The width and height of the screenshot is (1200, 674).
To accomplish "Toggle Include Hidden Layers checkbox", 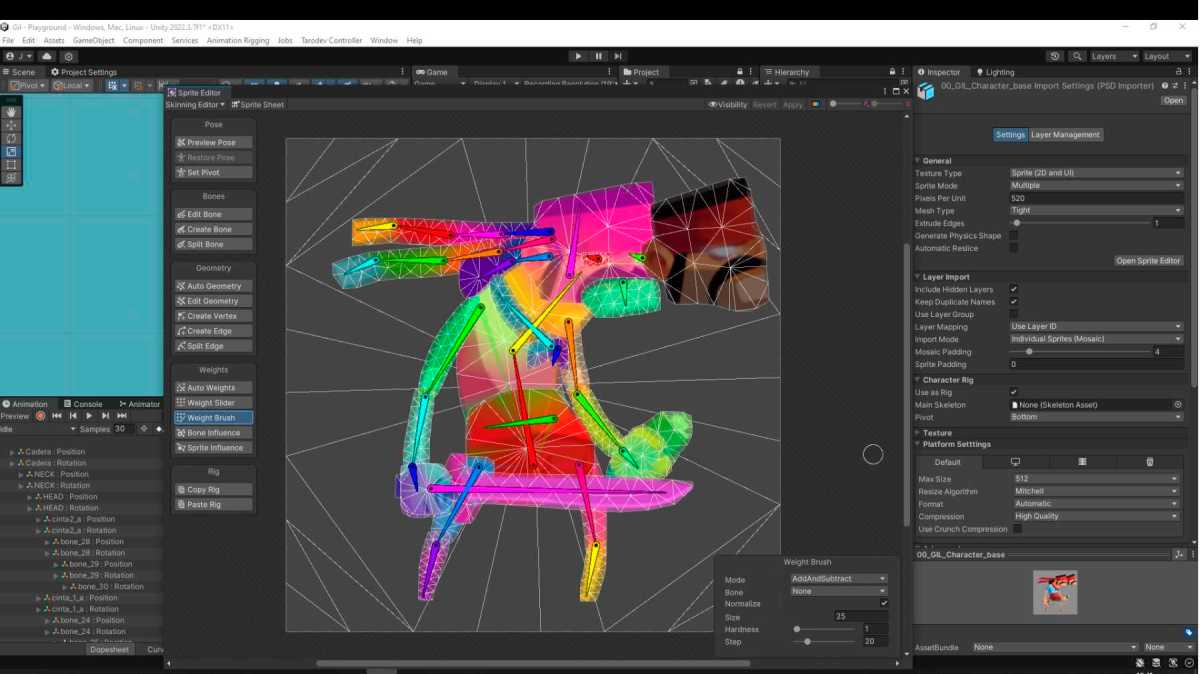I will 1014,290.
